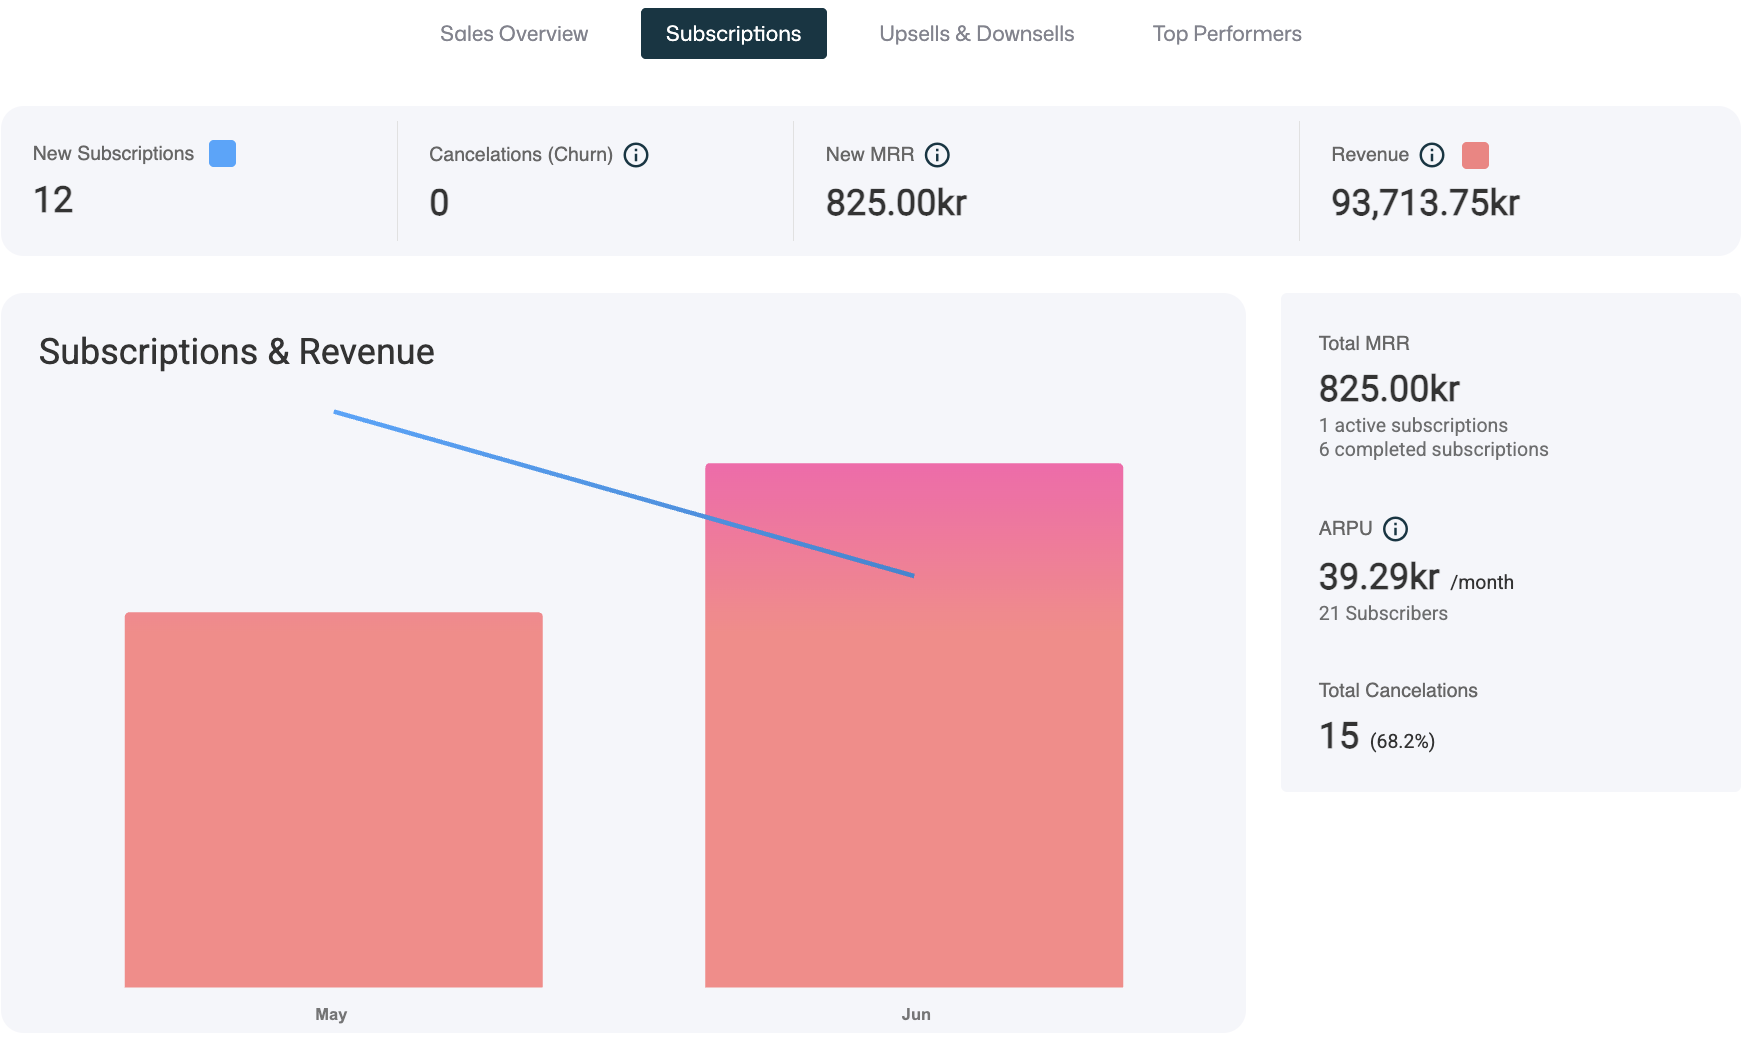Select the Subscriptions tab

tap(734, 34)
